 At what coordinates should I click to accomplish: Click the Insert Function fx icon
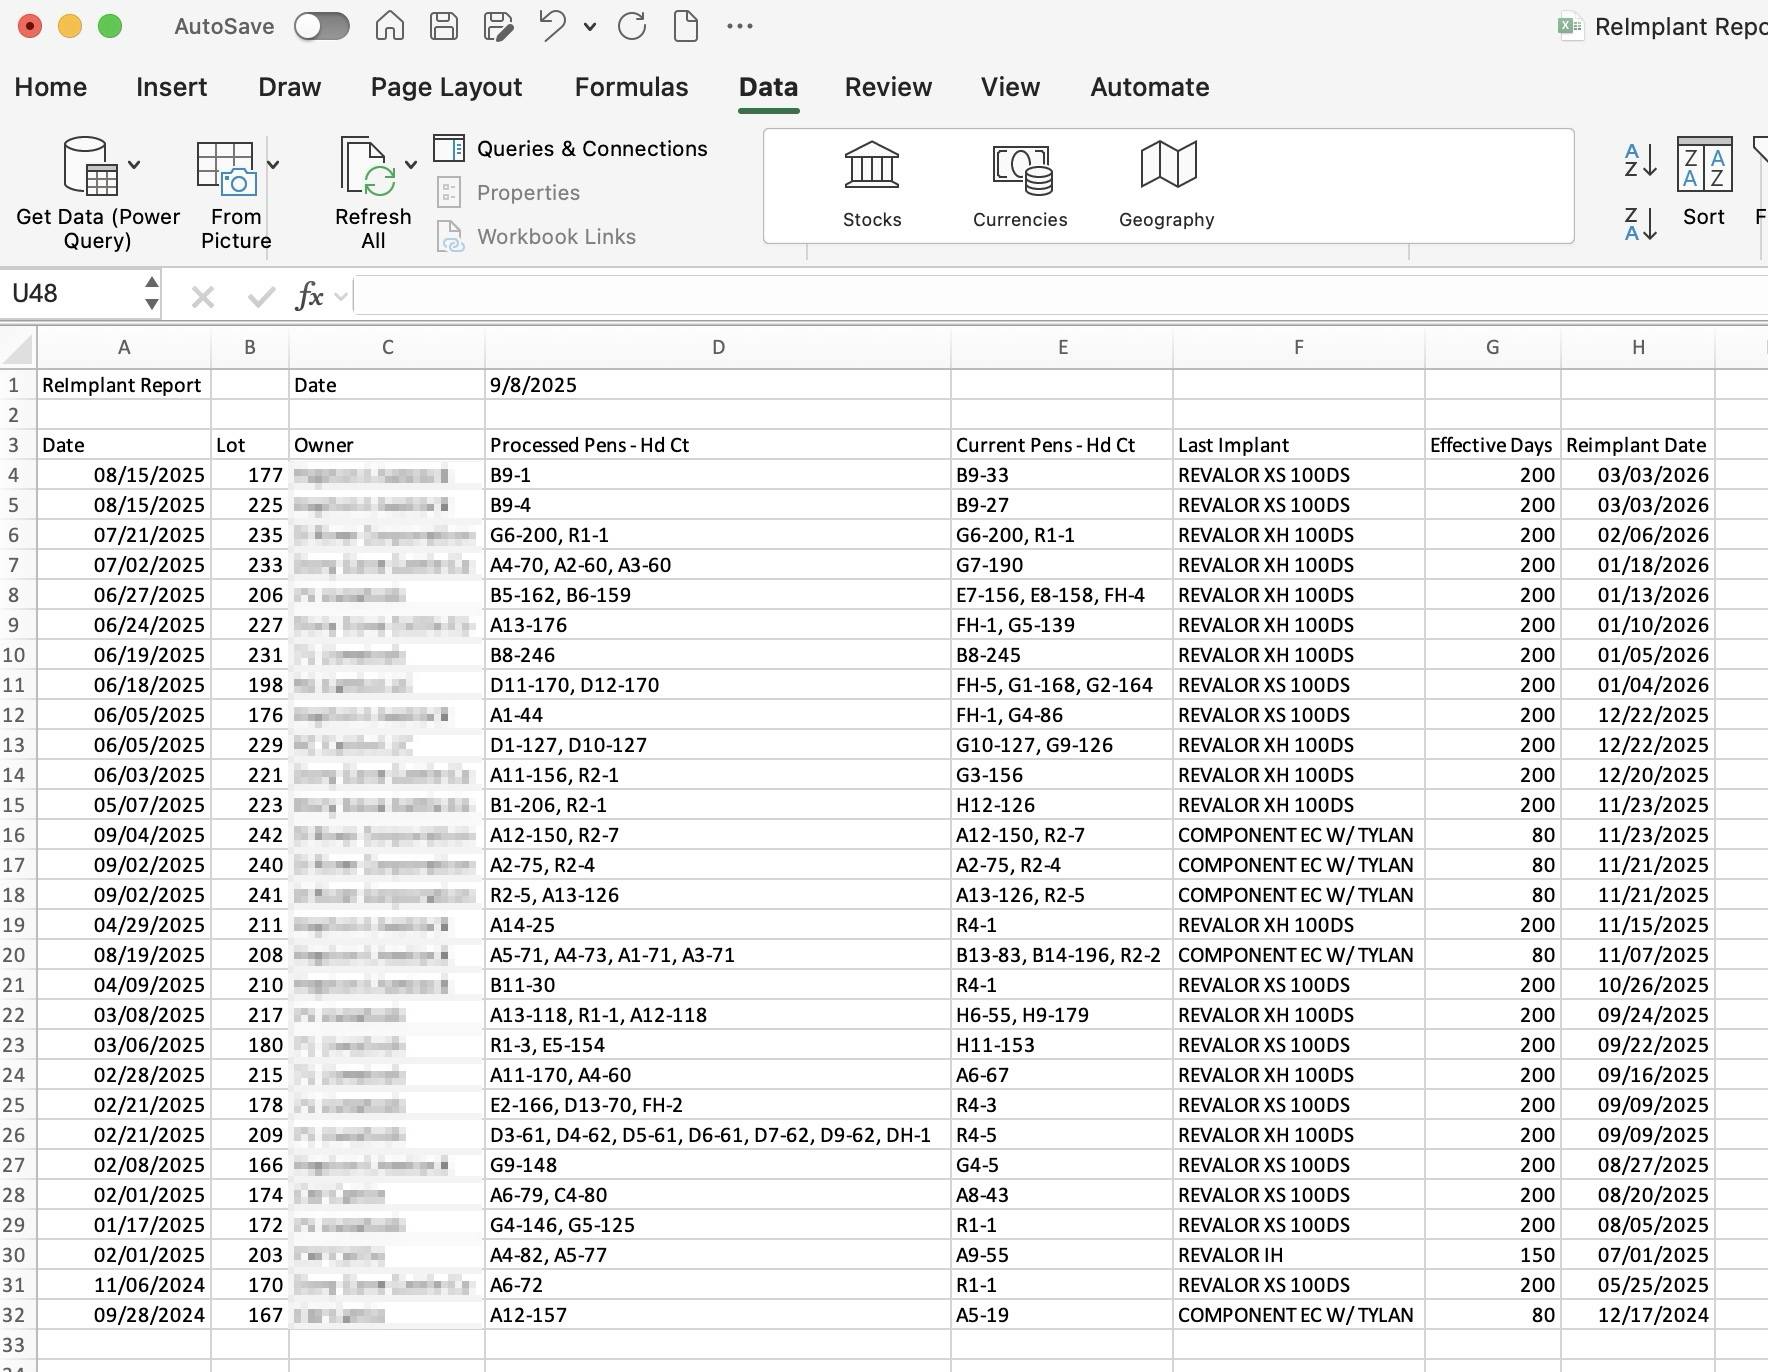[309, 296]
